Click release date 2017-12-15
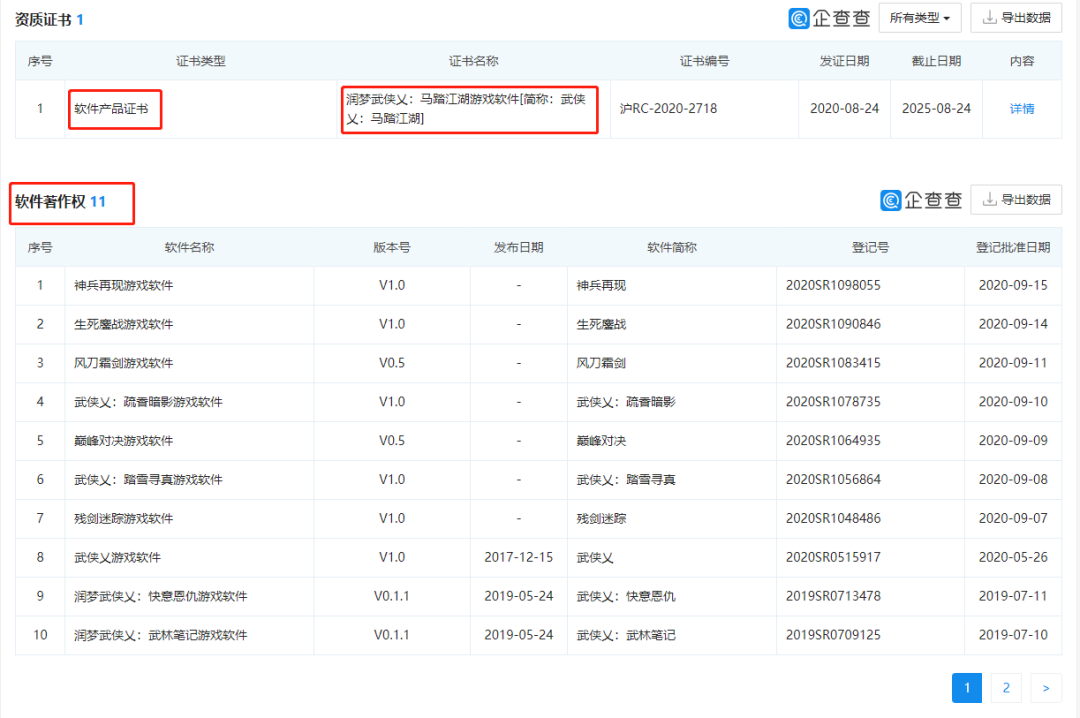Screen dimensions: 1080x718 pos(518,557)
